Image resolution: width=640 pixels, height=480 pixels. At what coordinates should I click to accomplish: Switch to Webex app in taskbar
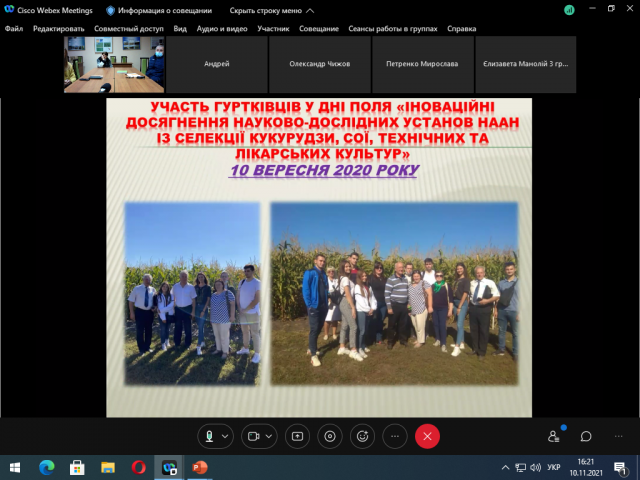click(x=169, y=467)
